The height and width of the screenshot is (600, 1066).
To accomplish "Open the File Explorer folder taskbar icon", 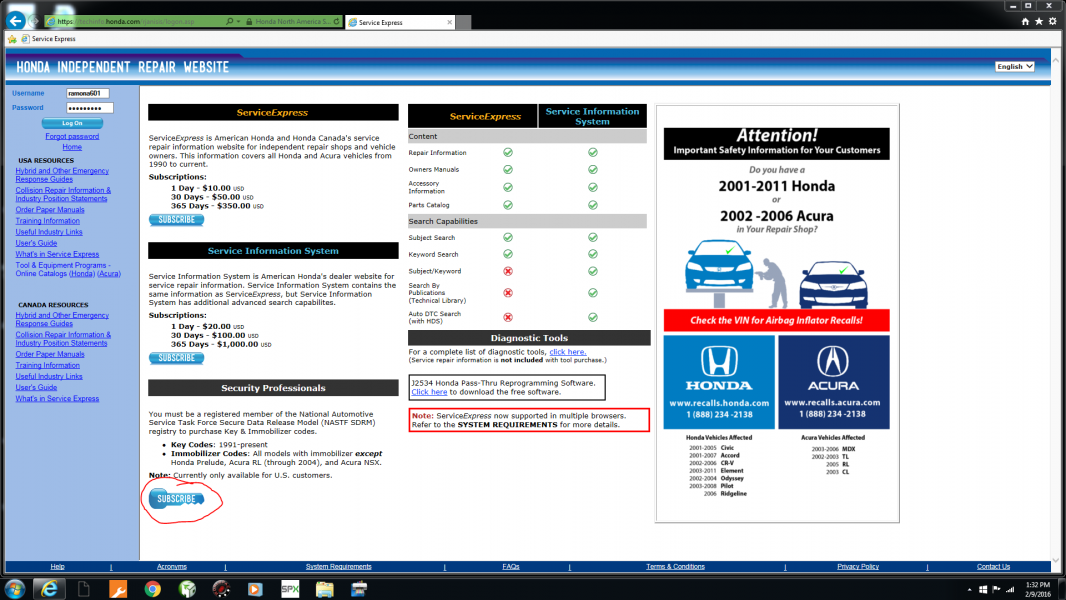I will [324, 589].
